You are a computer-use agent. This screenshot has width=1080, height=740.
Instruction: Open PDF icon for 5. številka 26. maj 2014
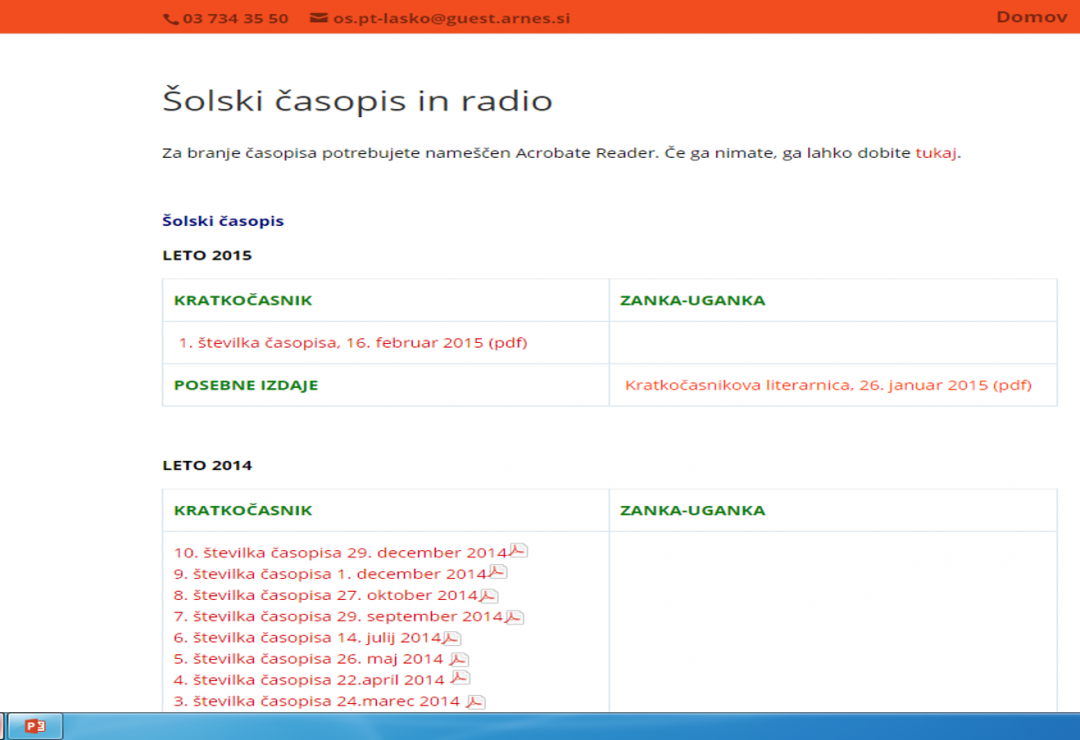point(459,659)
